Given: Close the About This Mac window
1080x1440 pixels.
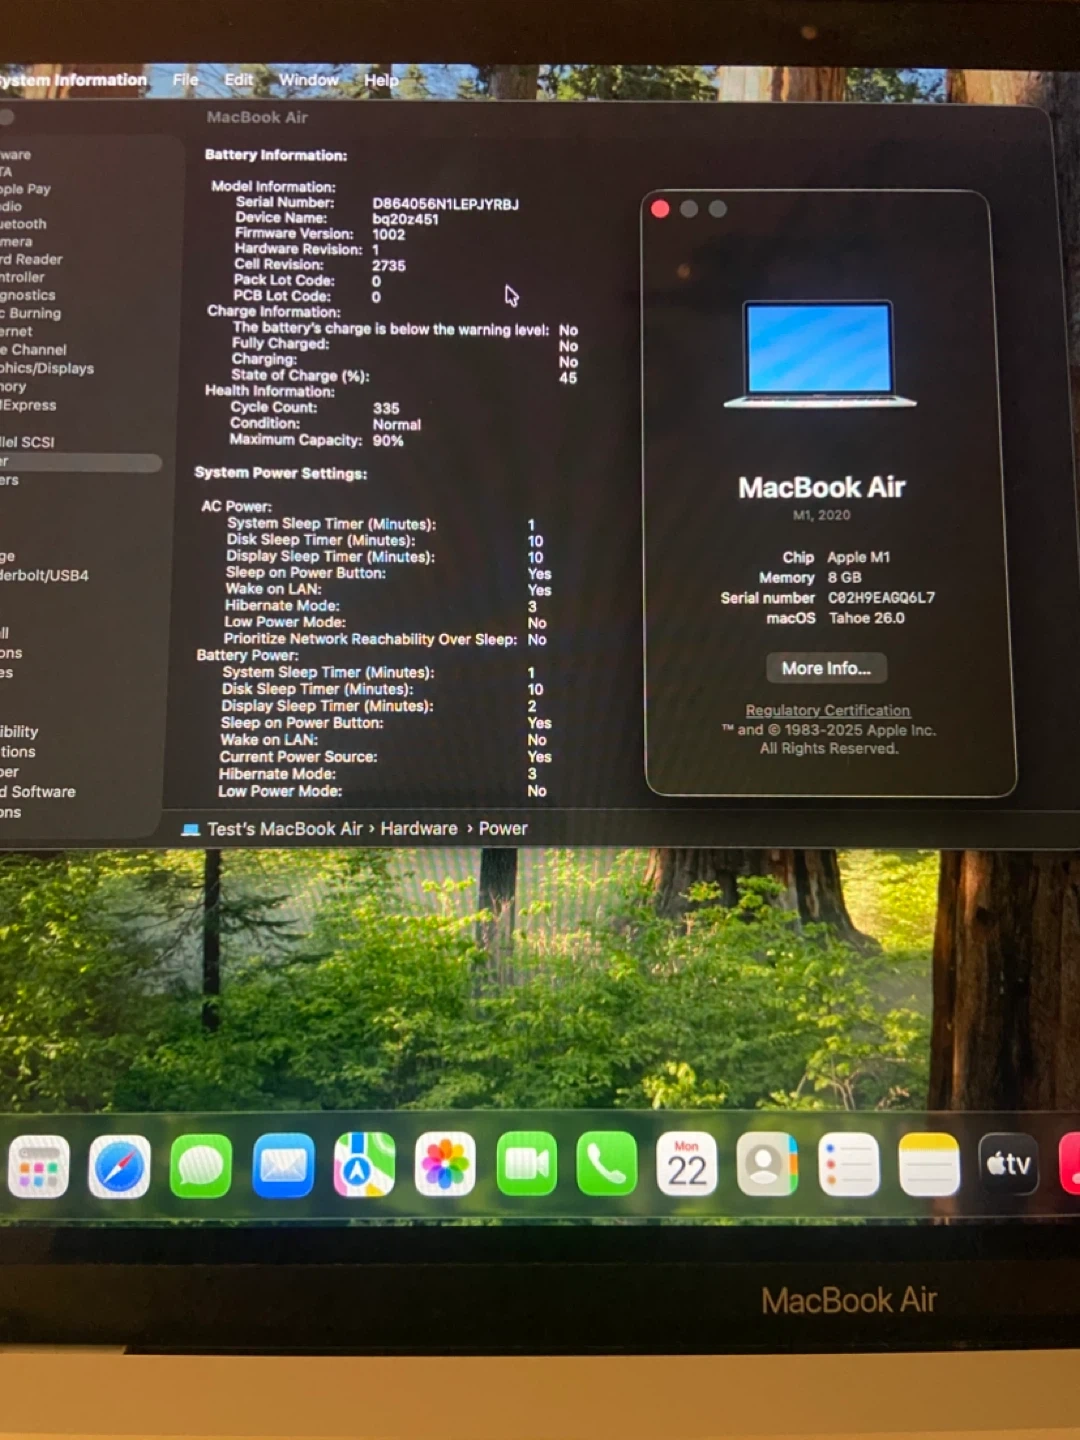Looking at the screenshot, I should tap(660, 209).
